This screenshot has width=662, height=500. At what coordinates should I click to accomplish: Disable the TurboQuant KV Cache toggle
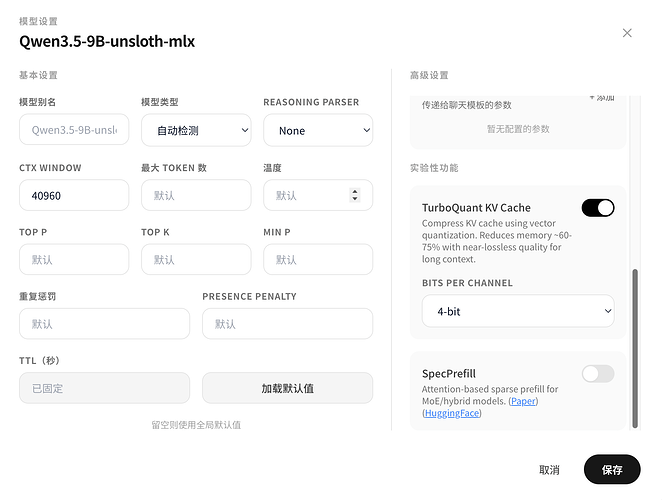[x=598, y=208]
